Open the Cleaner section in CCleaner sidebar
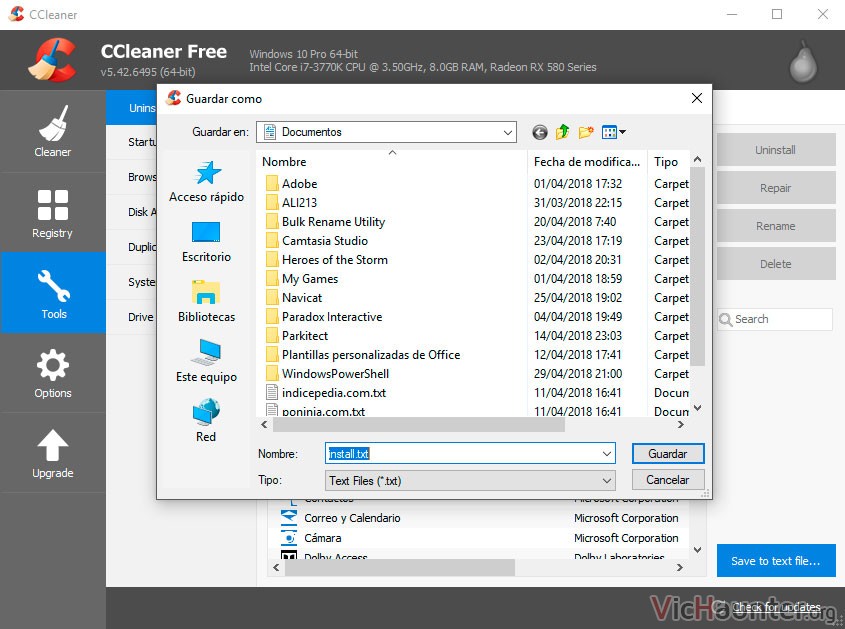Screen dimensions: 845x629 click(53, 132)
